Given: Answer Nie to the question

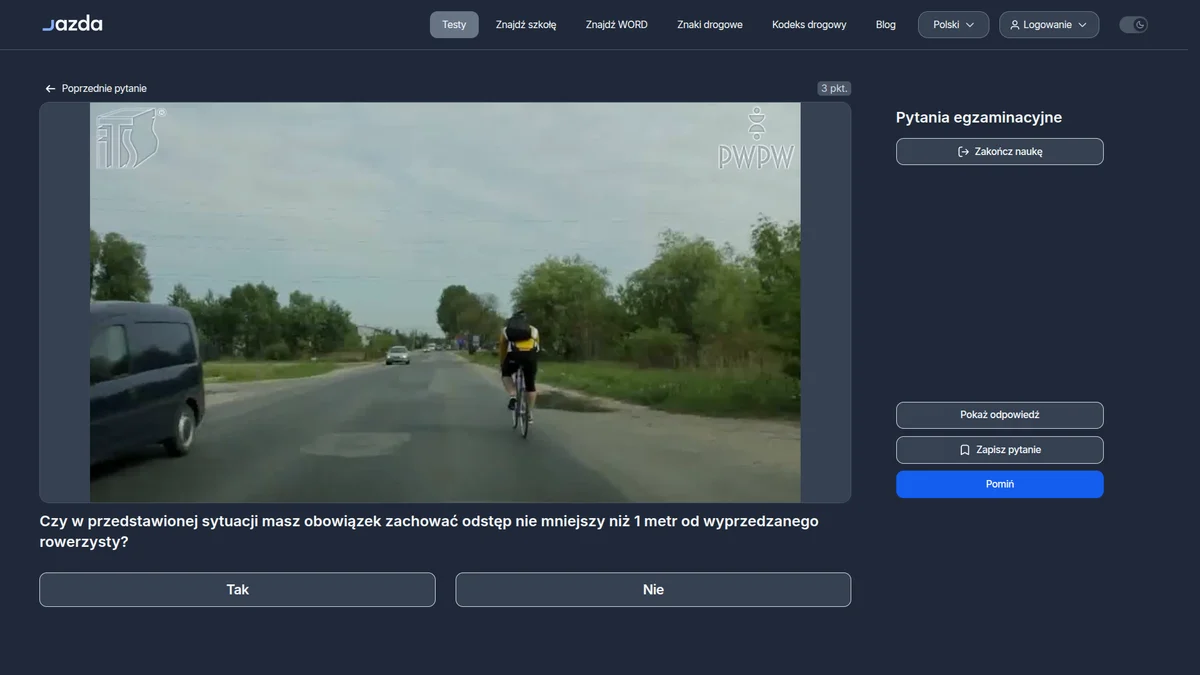Looking at the screenshot, I should tap(653, 590).
